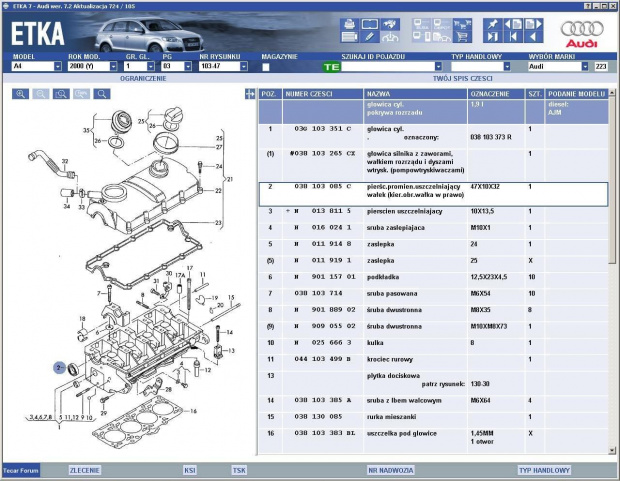Click the KSI button
The width and height of the screenshot is (620, 481).
tap(190, 470)
